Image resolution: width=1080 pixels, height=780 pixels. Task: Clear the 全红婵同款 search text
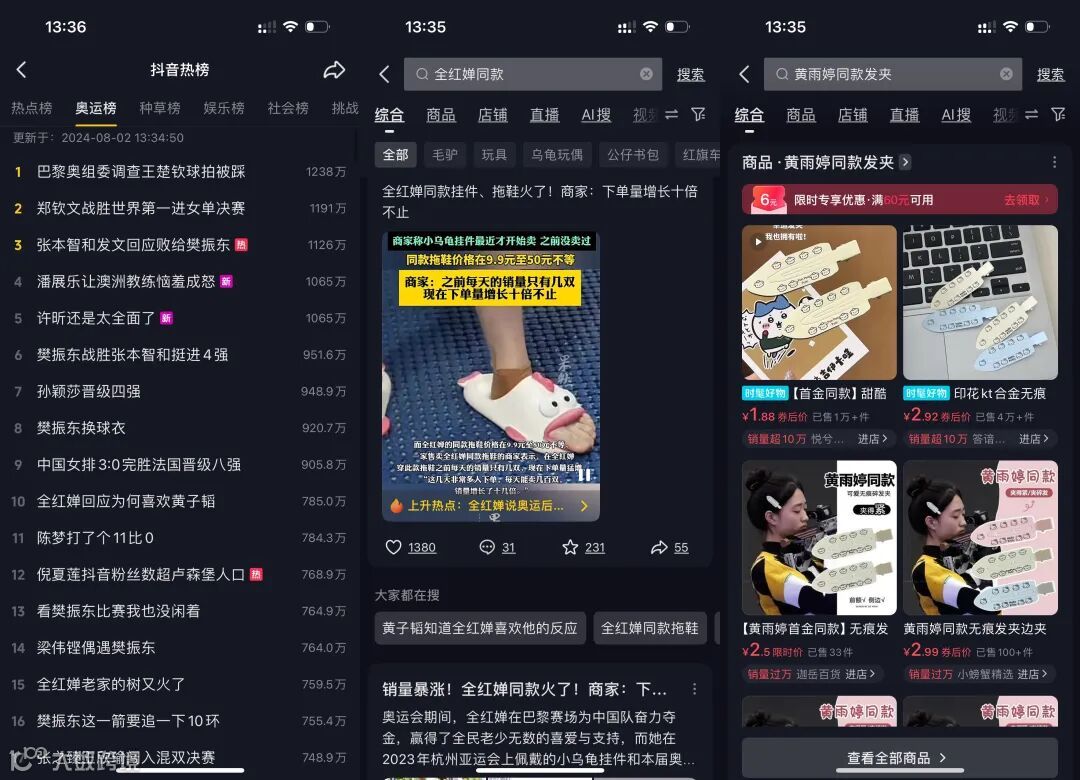[x=646, y=74]
